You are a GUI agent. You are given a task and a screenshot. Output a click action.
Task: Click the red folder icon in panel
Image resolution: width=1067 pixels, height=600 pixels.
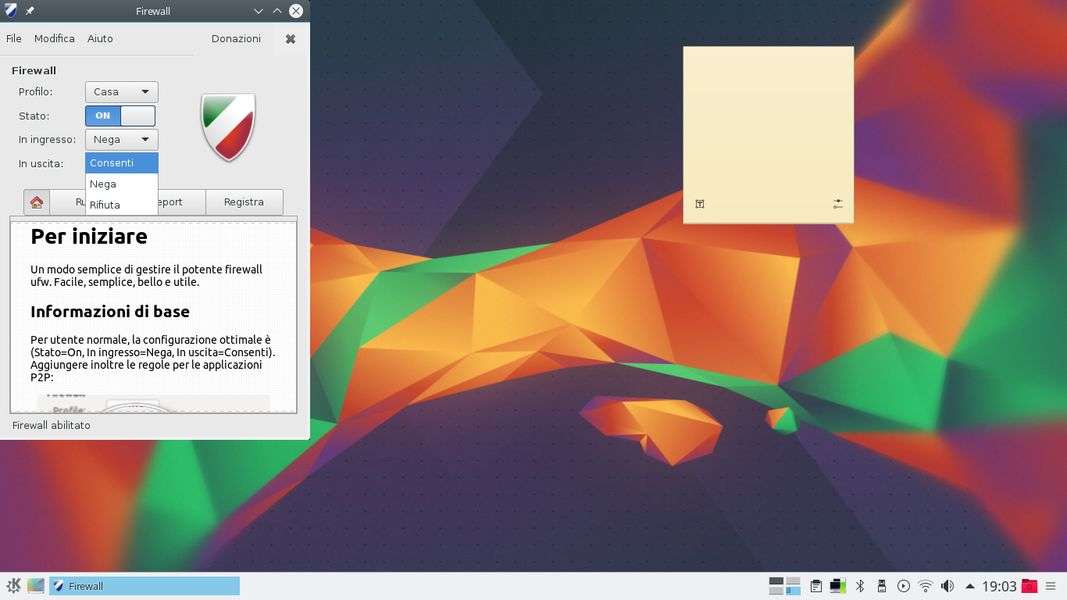1030,586
